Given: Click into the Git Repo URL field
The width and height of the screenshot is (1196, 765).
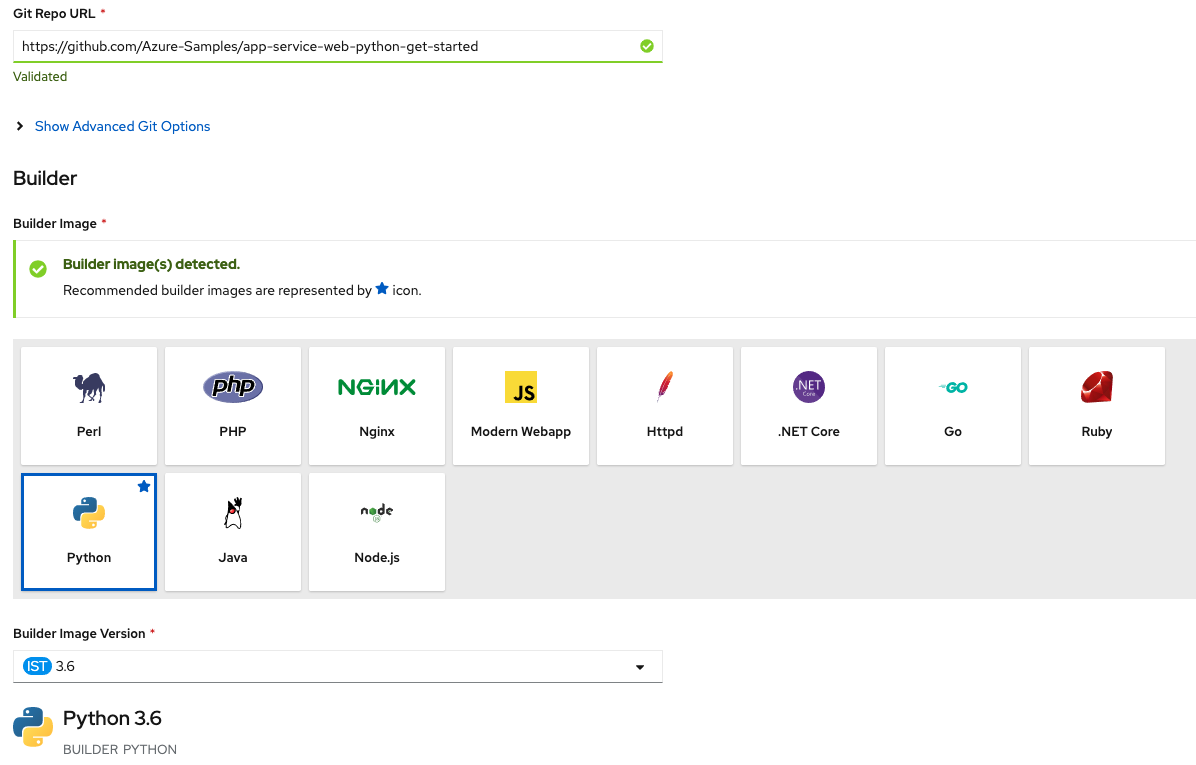Looking at the screenshot, I should [x=338, y=47].
